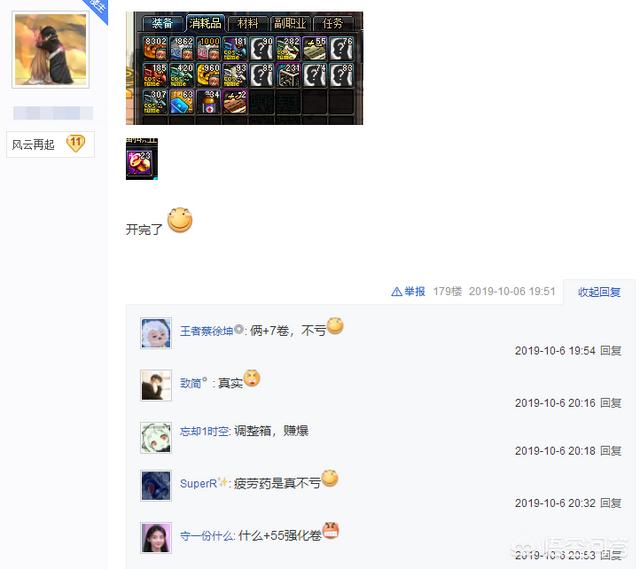Image resolution: width=640 pixels, height=569 pixels.
Task: Reply to the 19:54 comment with 回复
Action: tap(611, 351)
